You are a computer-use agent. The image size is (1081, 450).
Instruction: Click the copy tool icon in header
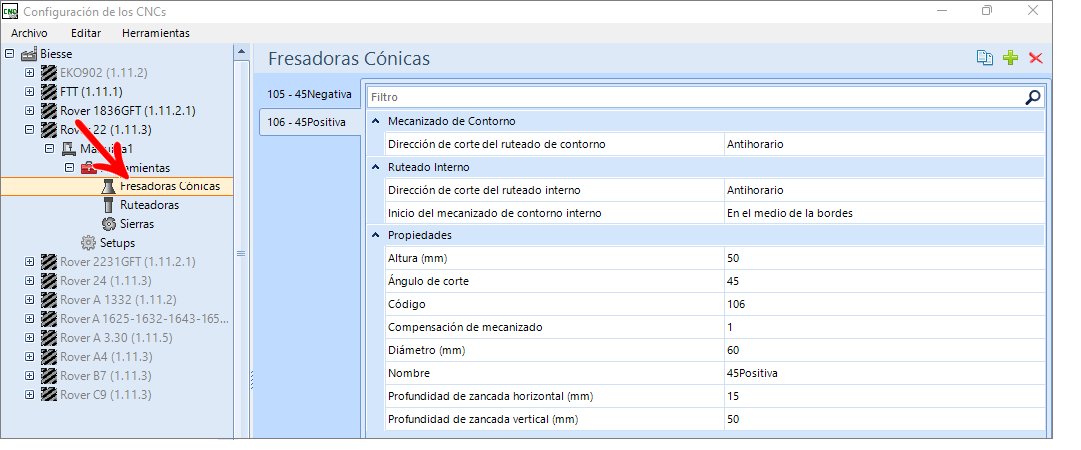pos(985,58)
